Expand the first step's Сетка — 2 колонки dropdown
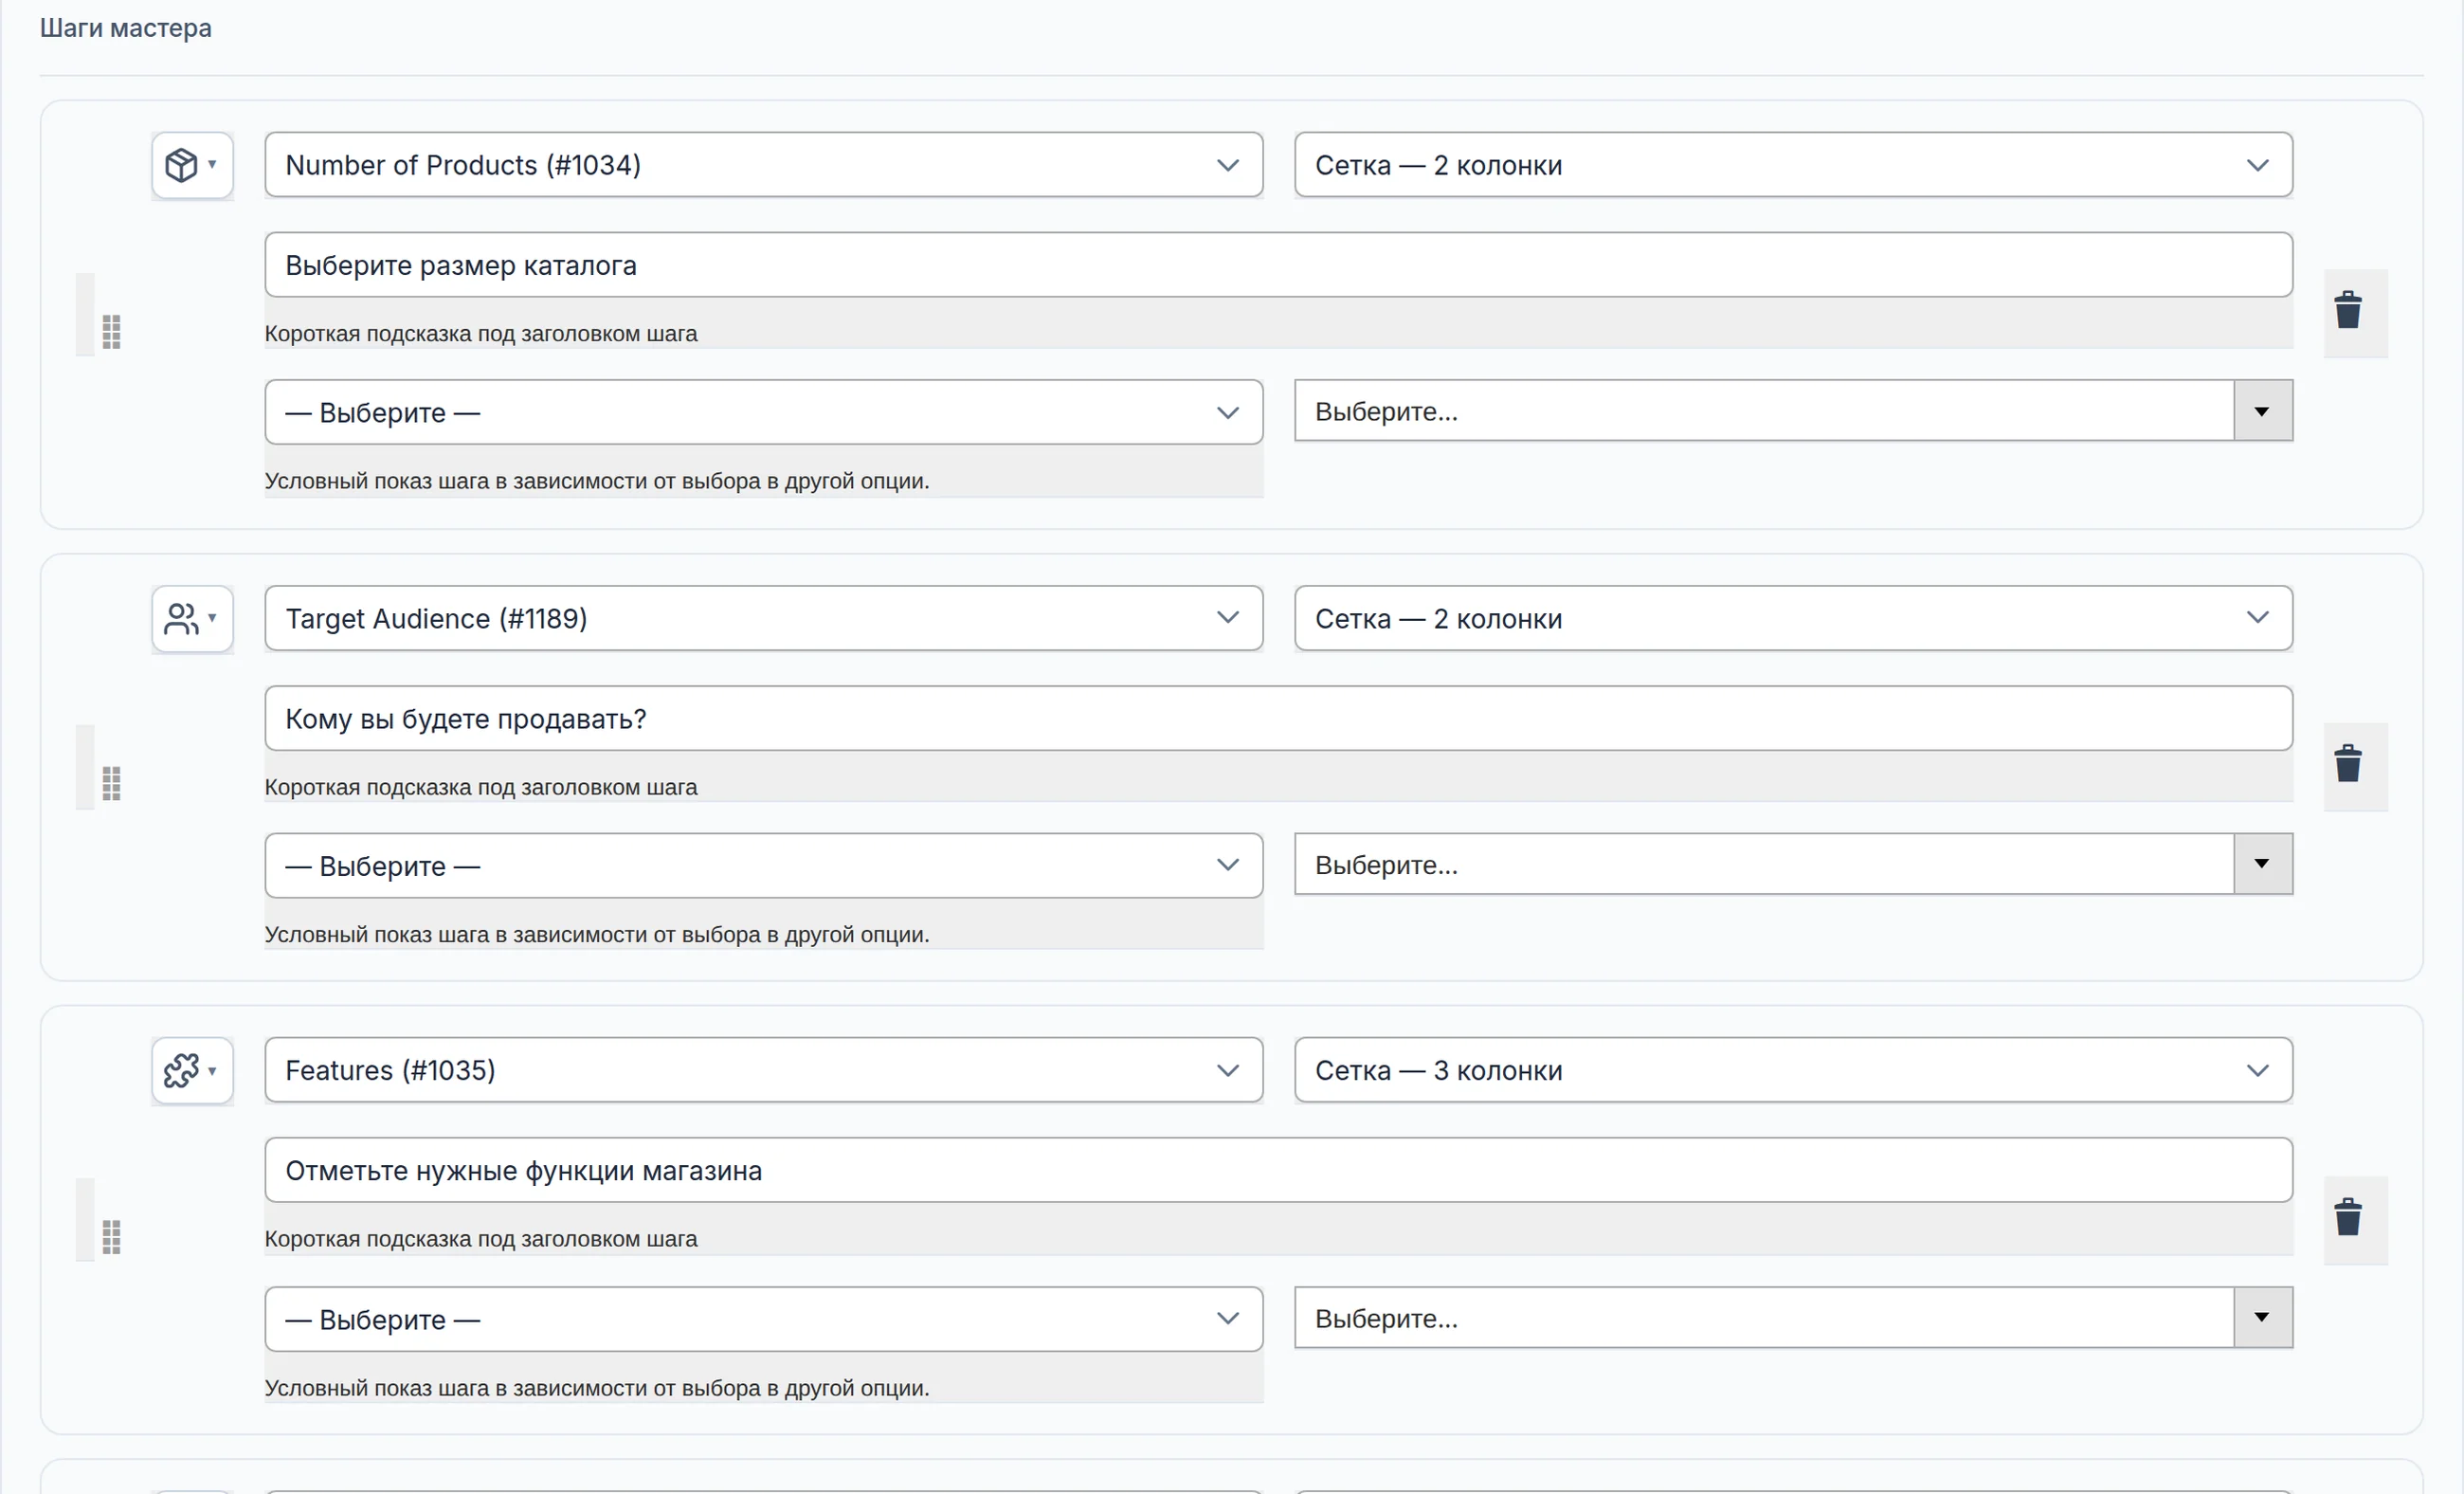This screenshot has width=2464, height=1494. pos(1793,165)
